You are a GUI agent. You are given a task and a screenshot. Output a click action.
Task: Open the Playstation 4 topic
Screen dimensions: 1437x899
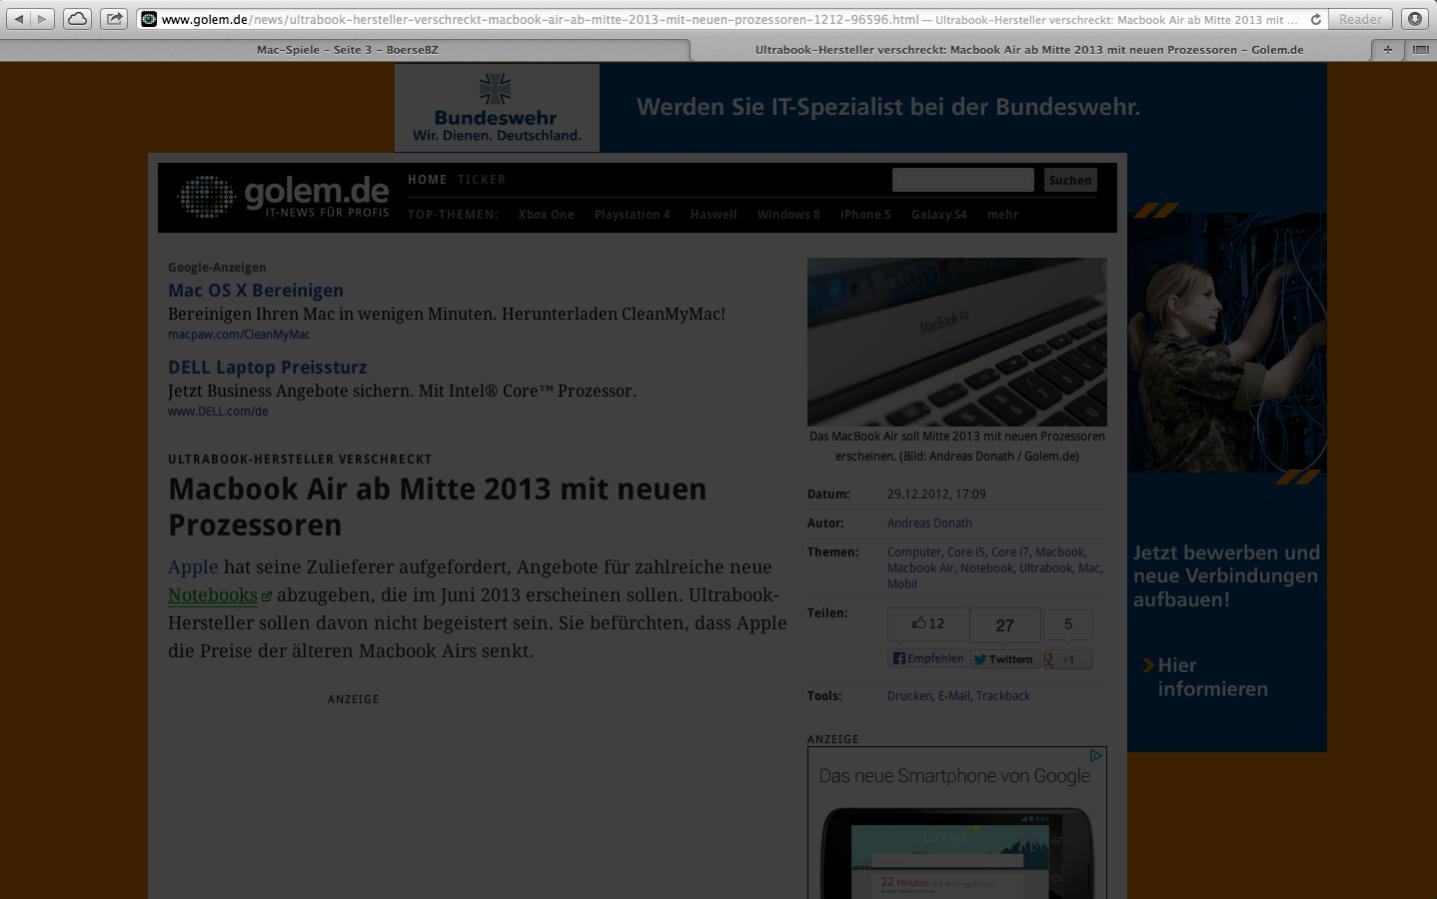click(632, 215)
